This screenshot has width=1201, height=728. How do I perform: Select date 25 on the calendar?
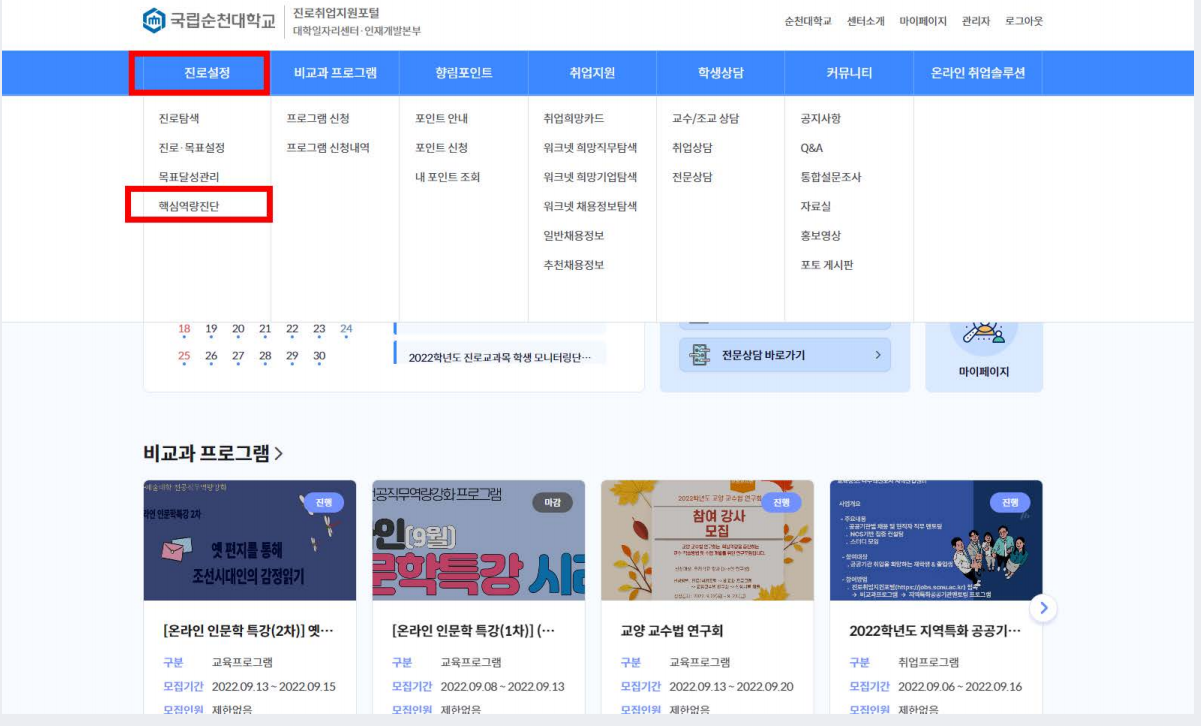coord(184,356)
